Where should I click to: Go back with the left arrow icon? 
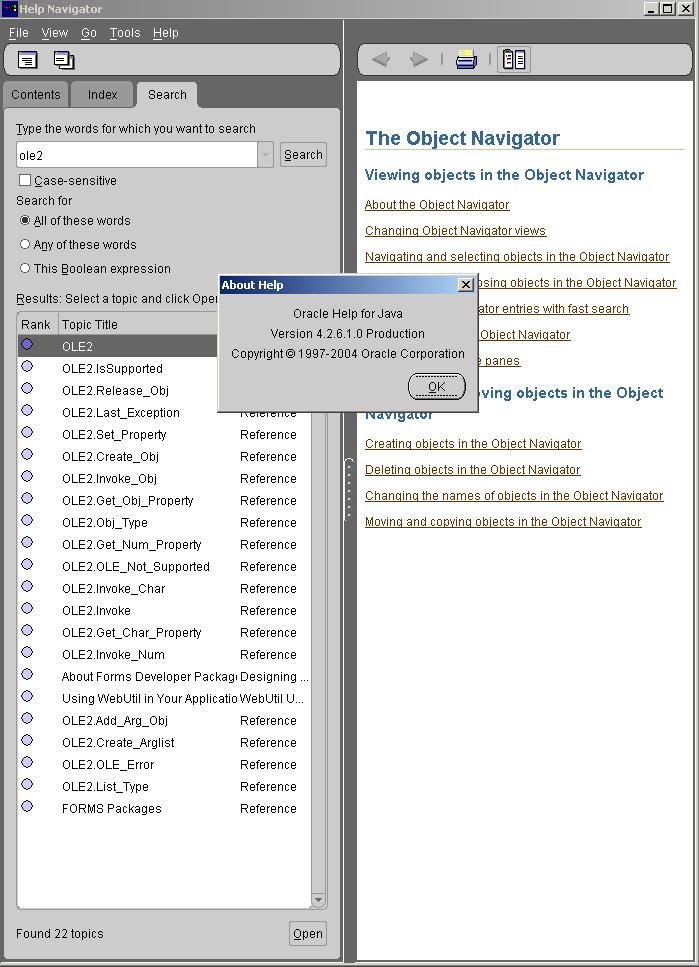381,59
